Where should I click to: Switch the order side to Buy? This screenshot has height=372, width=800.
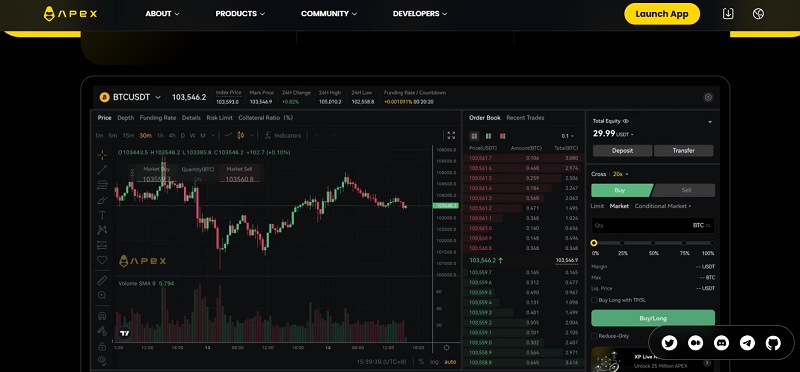click(x=621, y=190)
